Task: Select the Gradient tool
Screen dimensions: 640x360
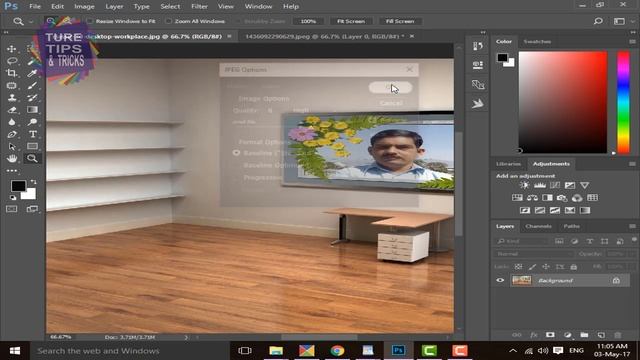Action: pyautogui.click(x=32, y=110)
